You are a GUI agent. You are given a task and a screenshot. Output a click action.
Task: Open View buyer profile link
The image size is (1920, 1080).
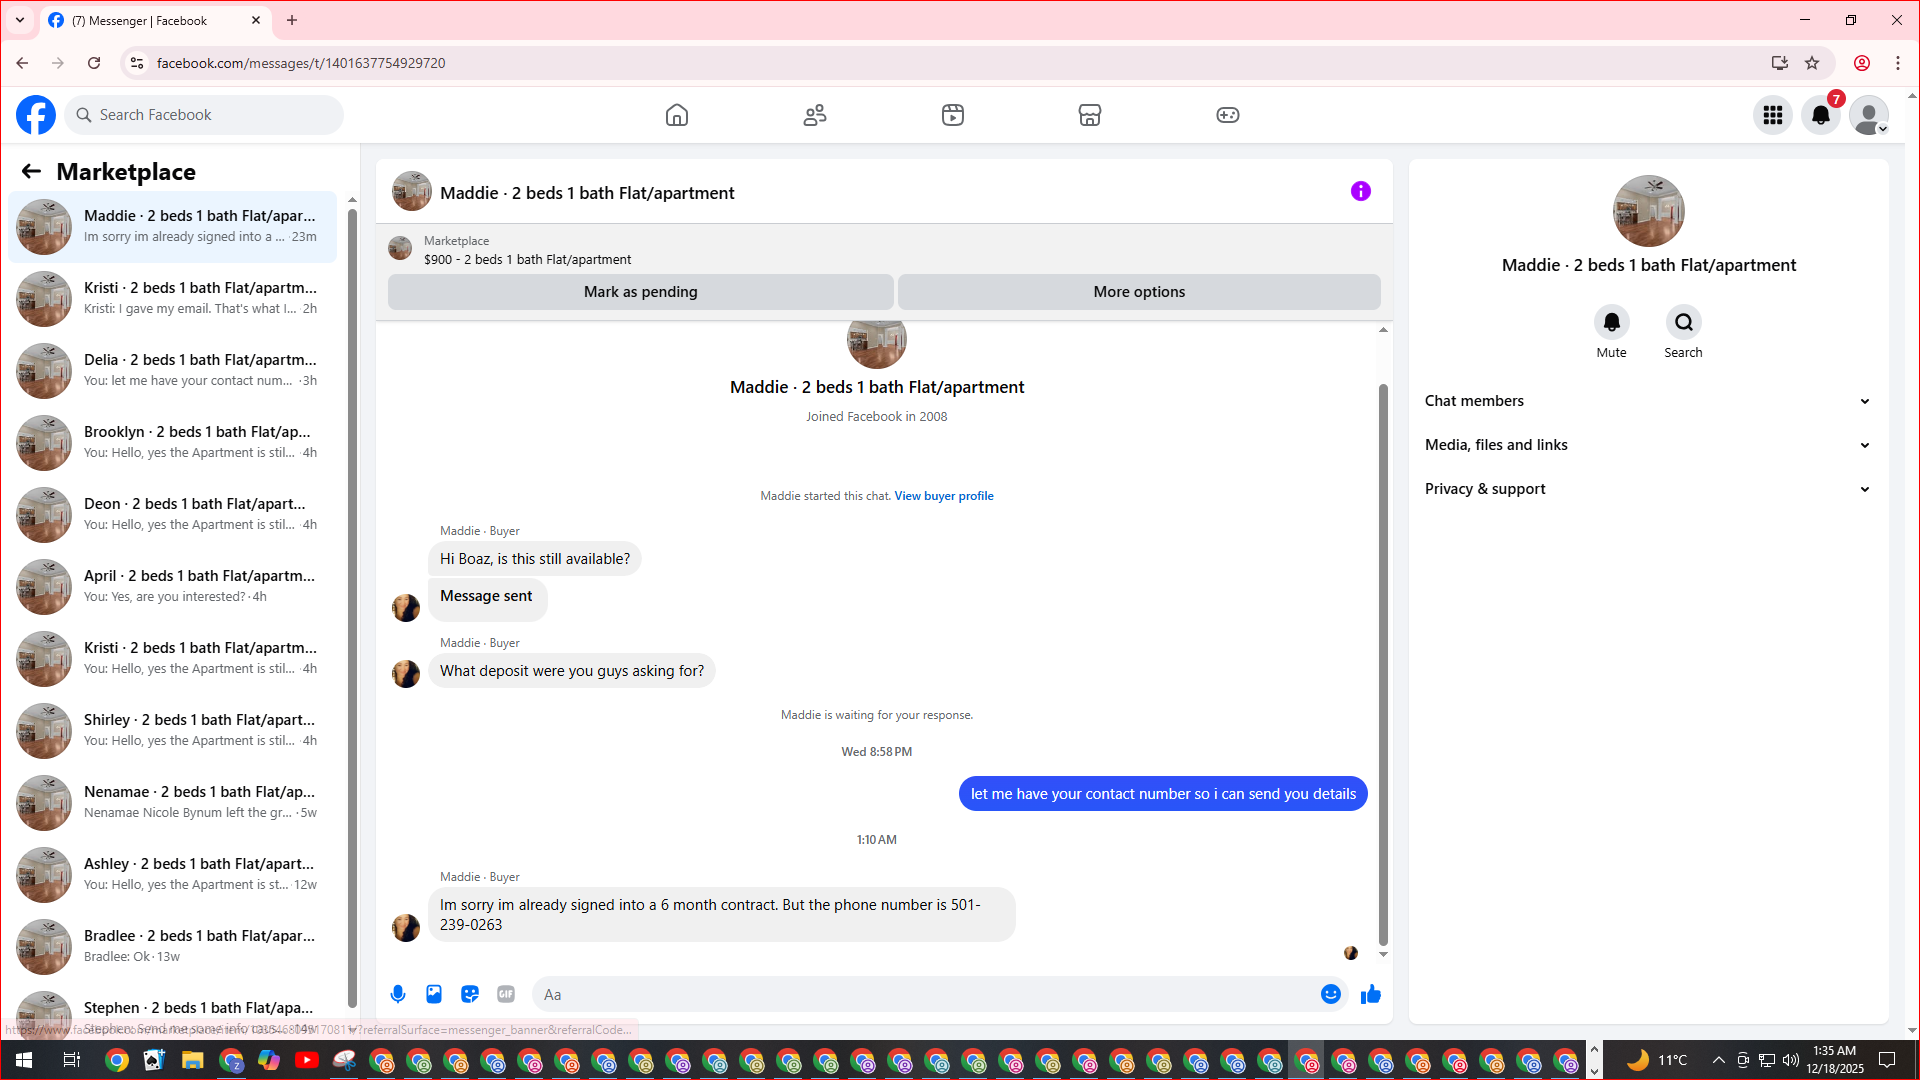[943, 496]
